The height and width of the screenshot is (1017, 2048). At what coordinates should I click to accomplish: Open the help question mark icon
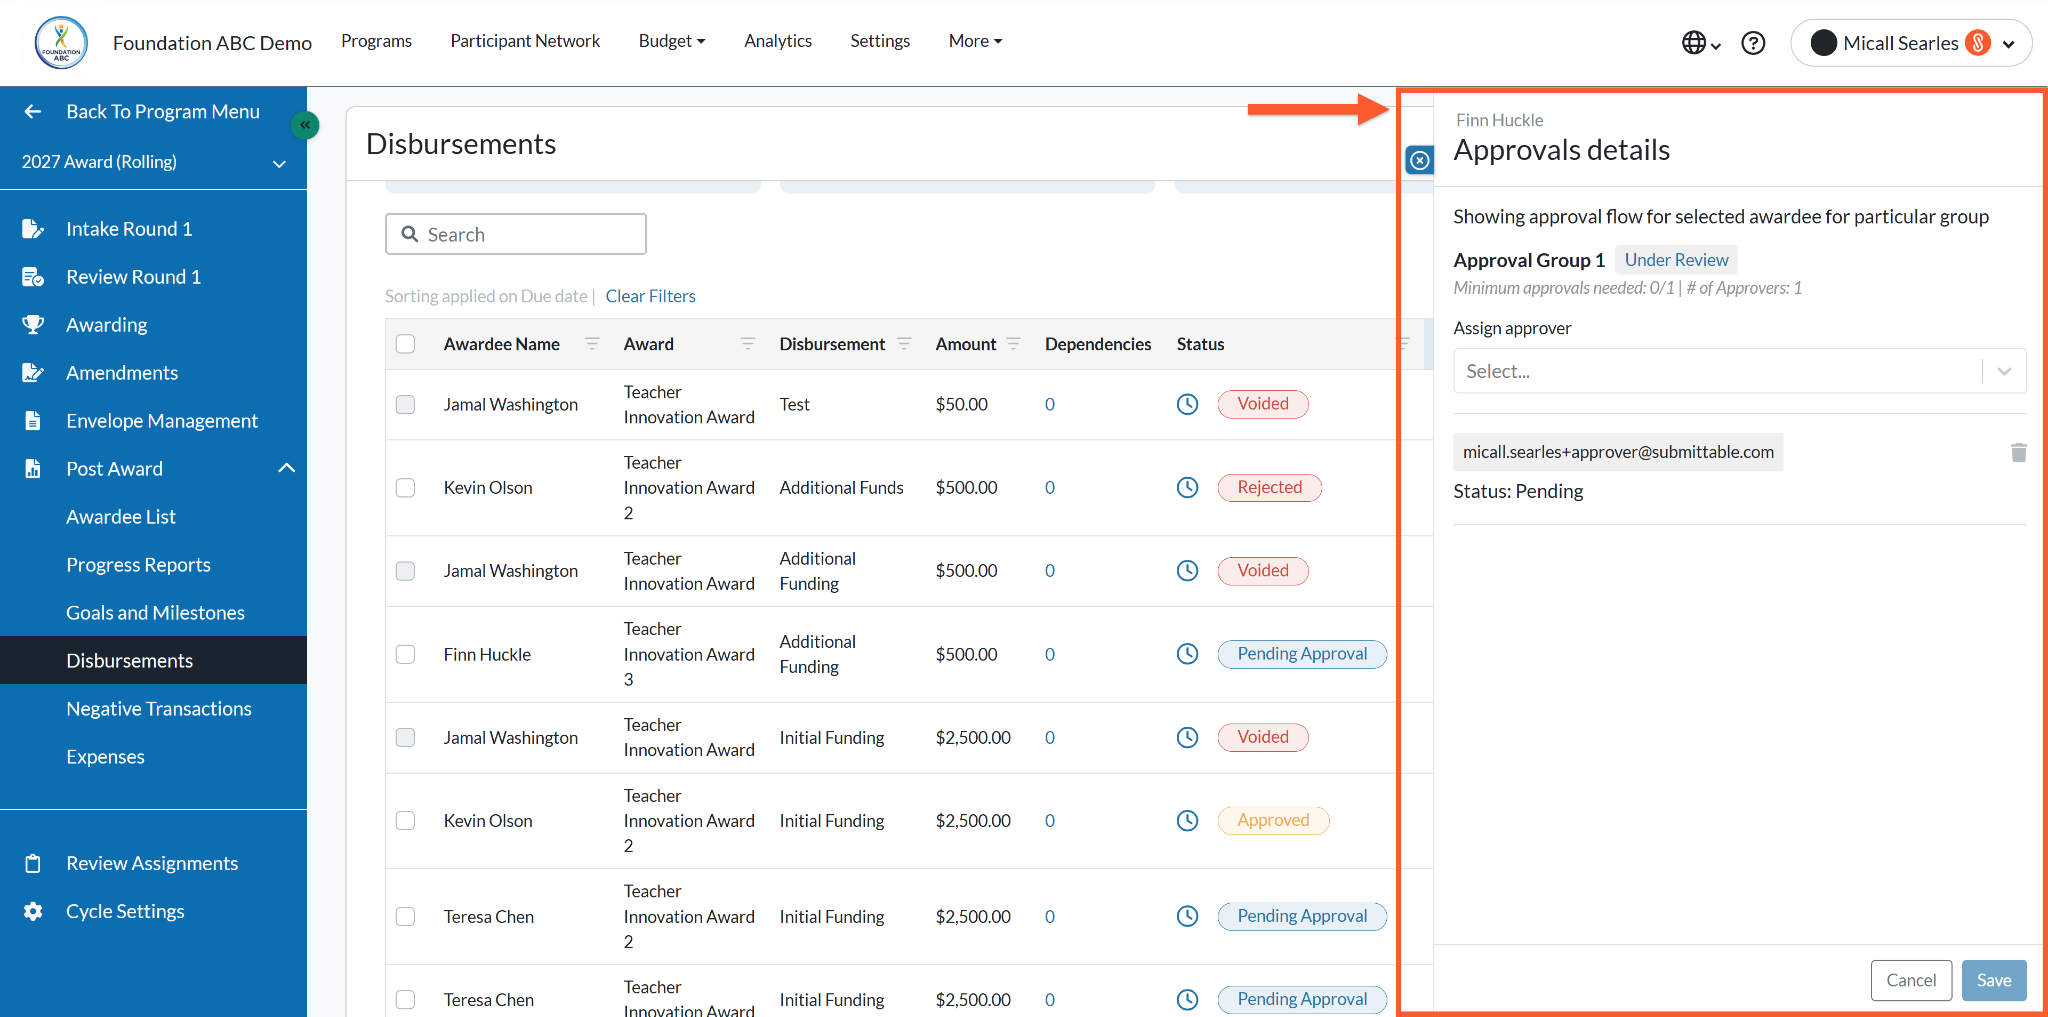point(1753,43)
